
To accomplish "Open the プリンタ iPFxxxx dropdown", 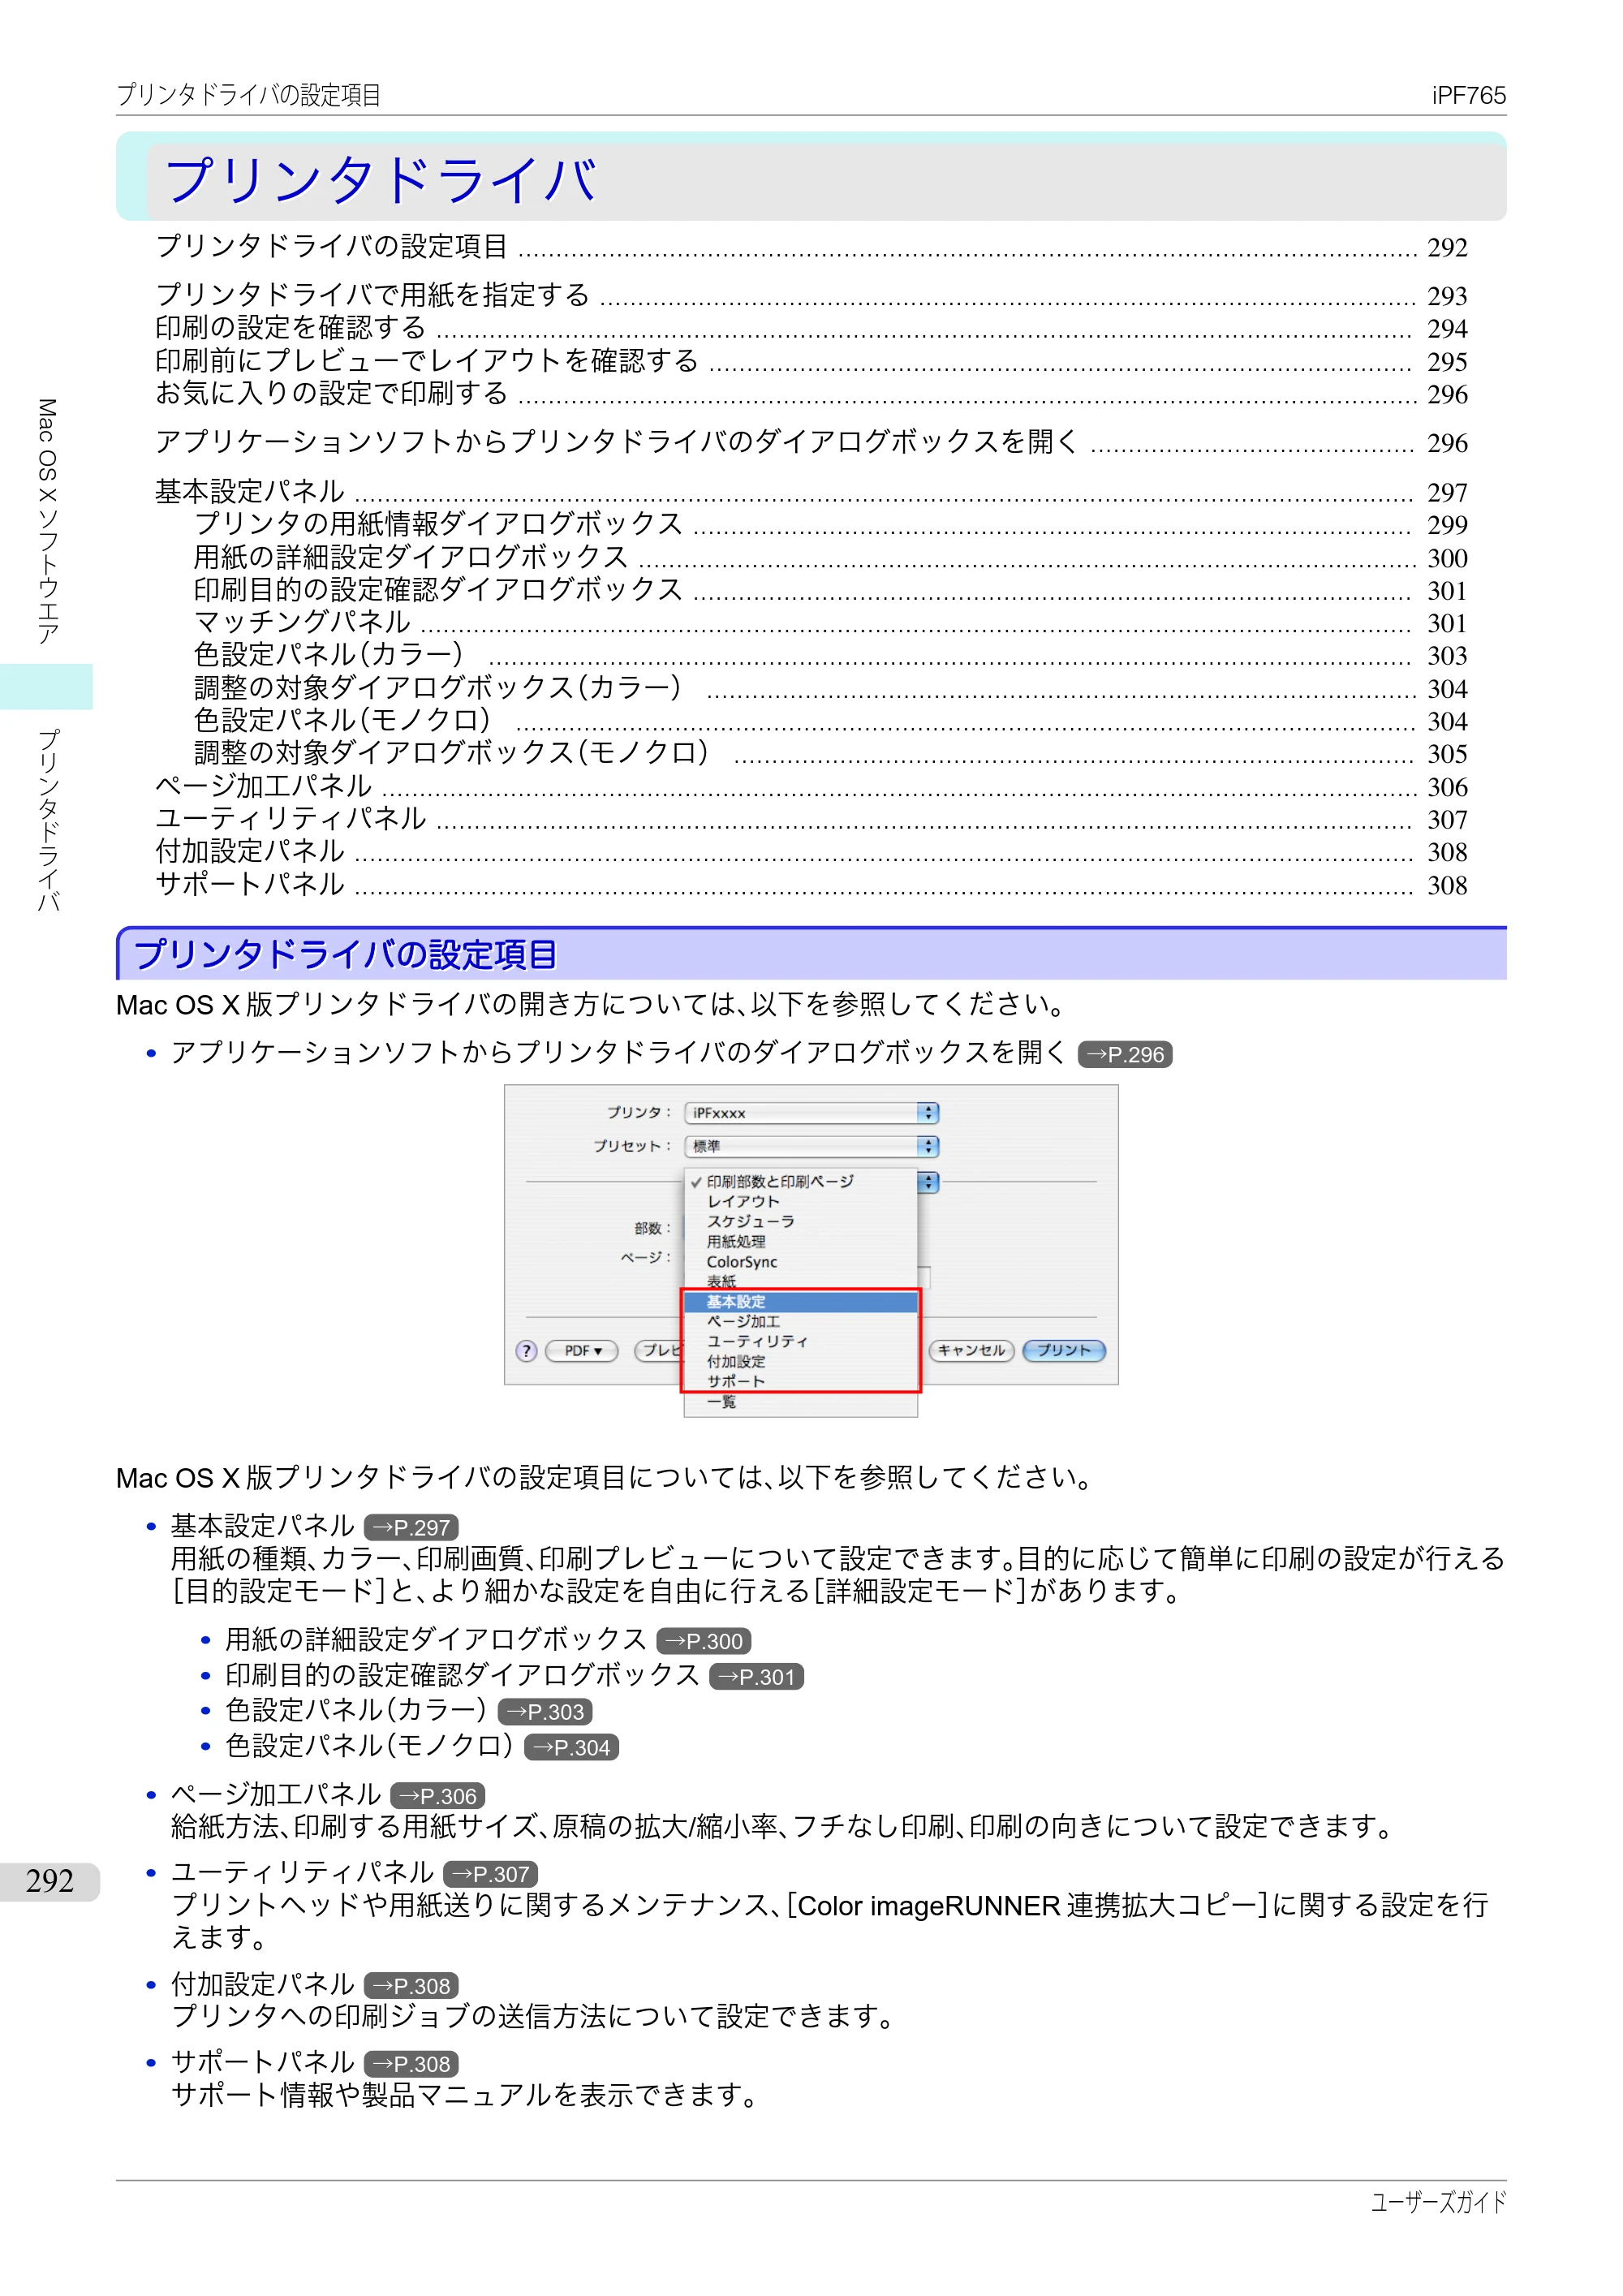I will [811, 1113].
